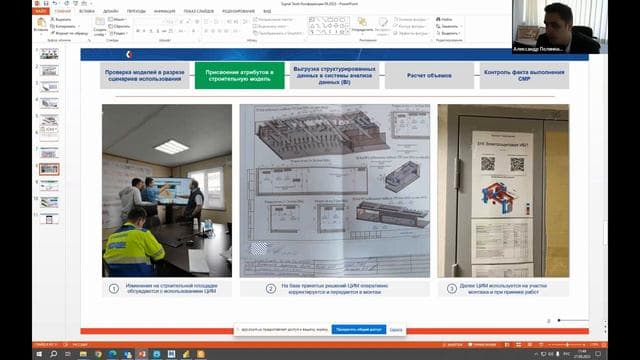Click the Save icon in quick access toolbar
640x360 pixels.
click(x=46, y=3)
